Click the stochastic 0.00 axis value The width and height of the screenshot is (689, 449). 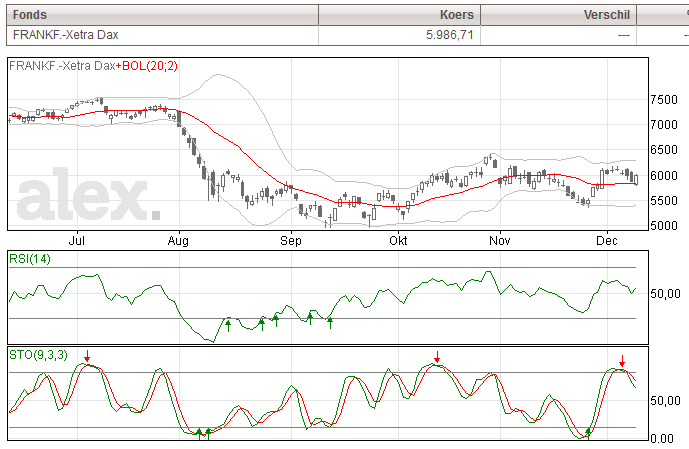[x=662, y=438]
